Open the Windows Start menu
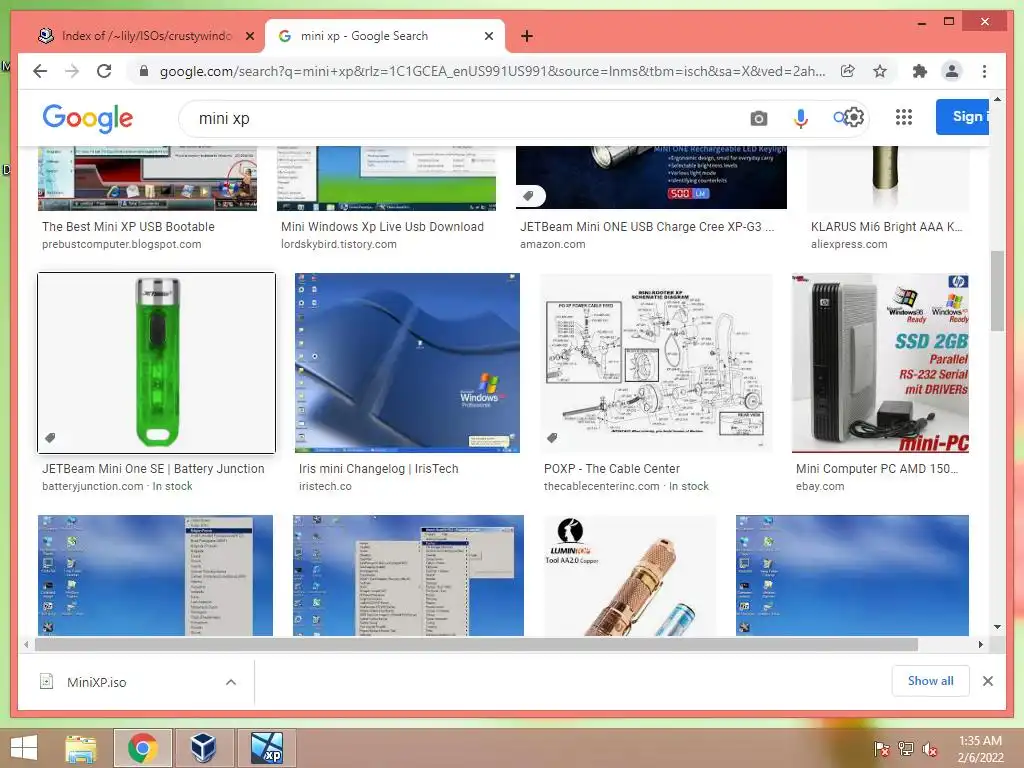This screenshot has width=1024, height=768. 24,748
